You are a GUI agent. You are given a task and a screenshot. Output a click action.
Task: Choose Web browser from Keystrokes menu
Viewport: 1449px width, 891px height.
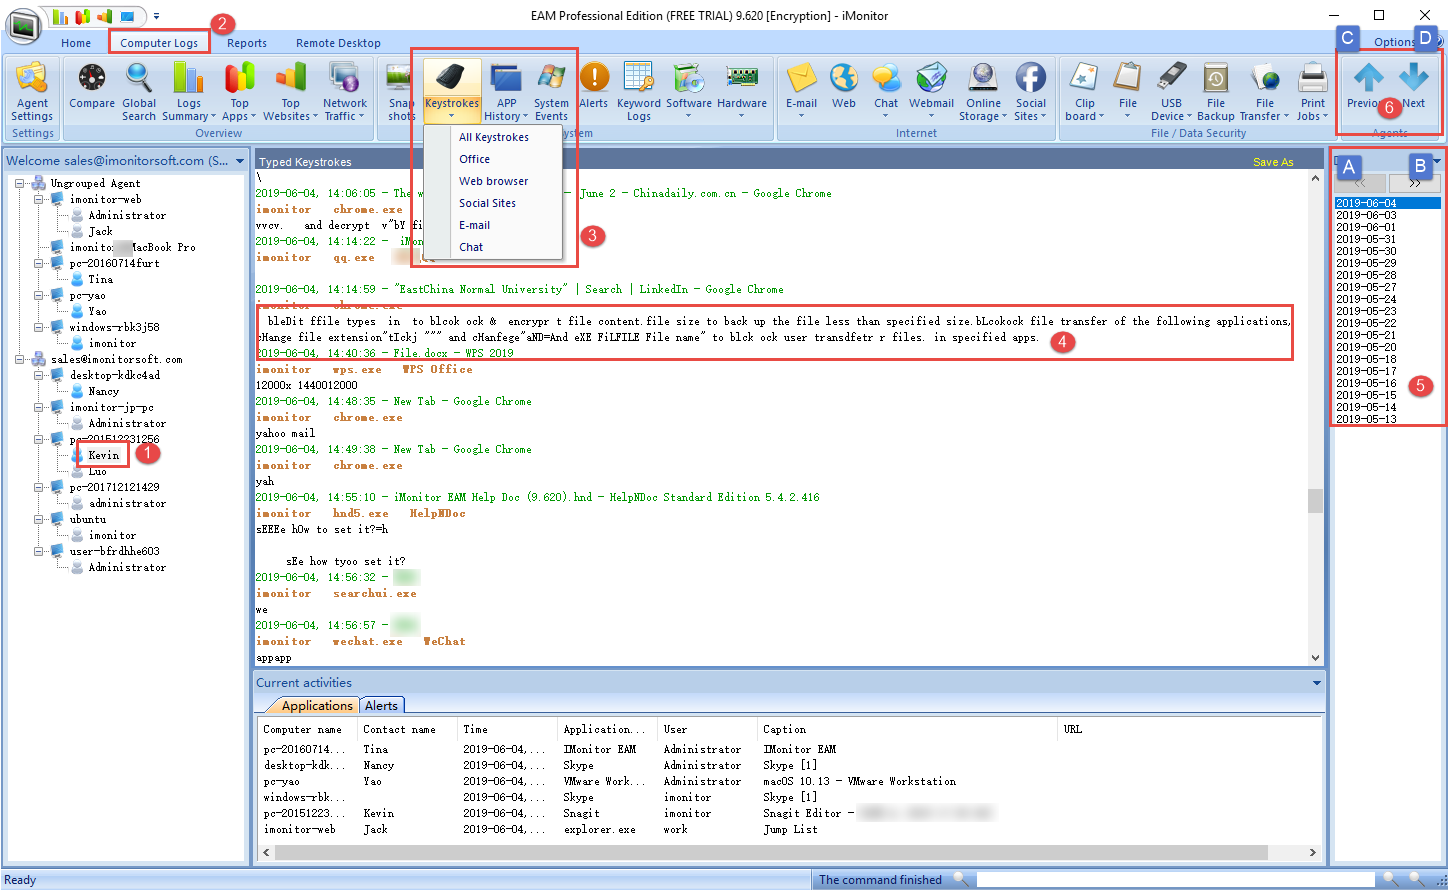[493, 181]
